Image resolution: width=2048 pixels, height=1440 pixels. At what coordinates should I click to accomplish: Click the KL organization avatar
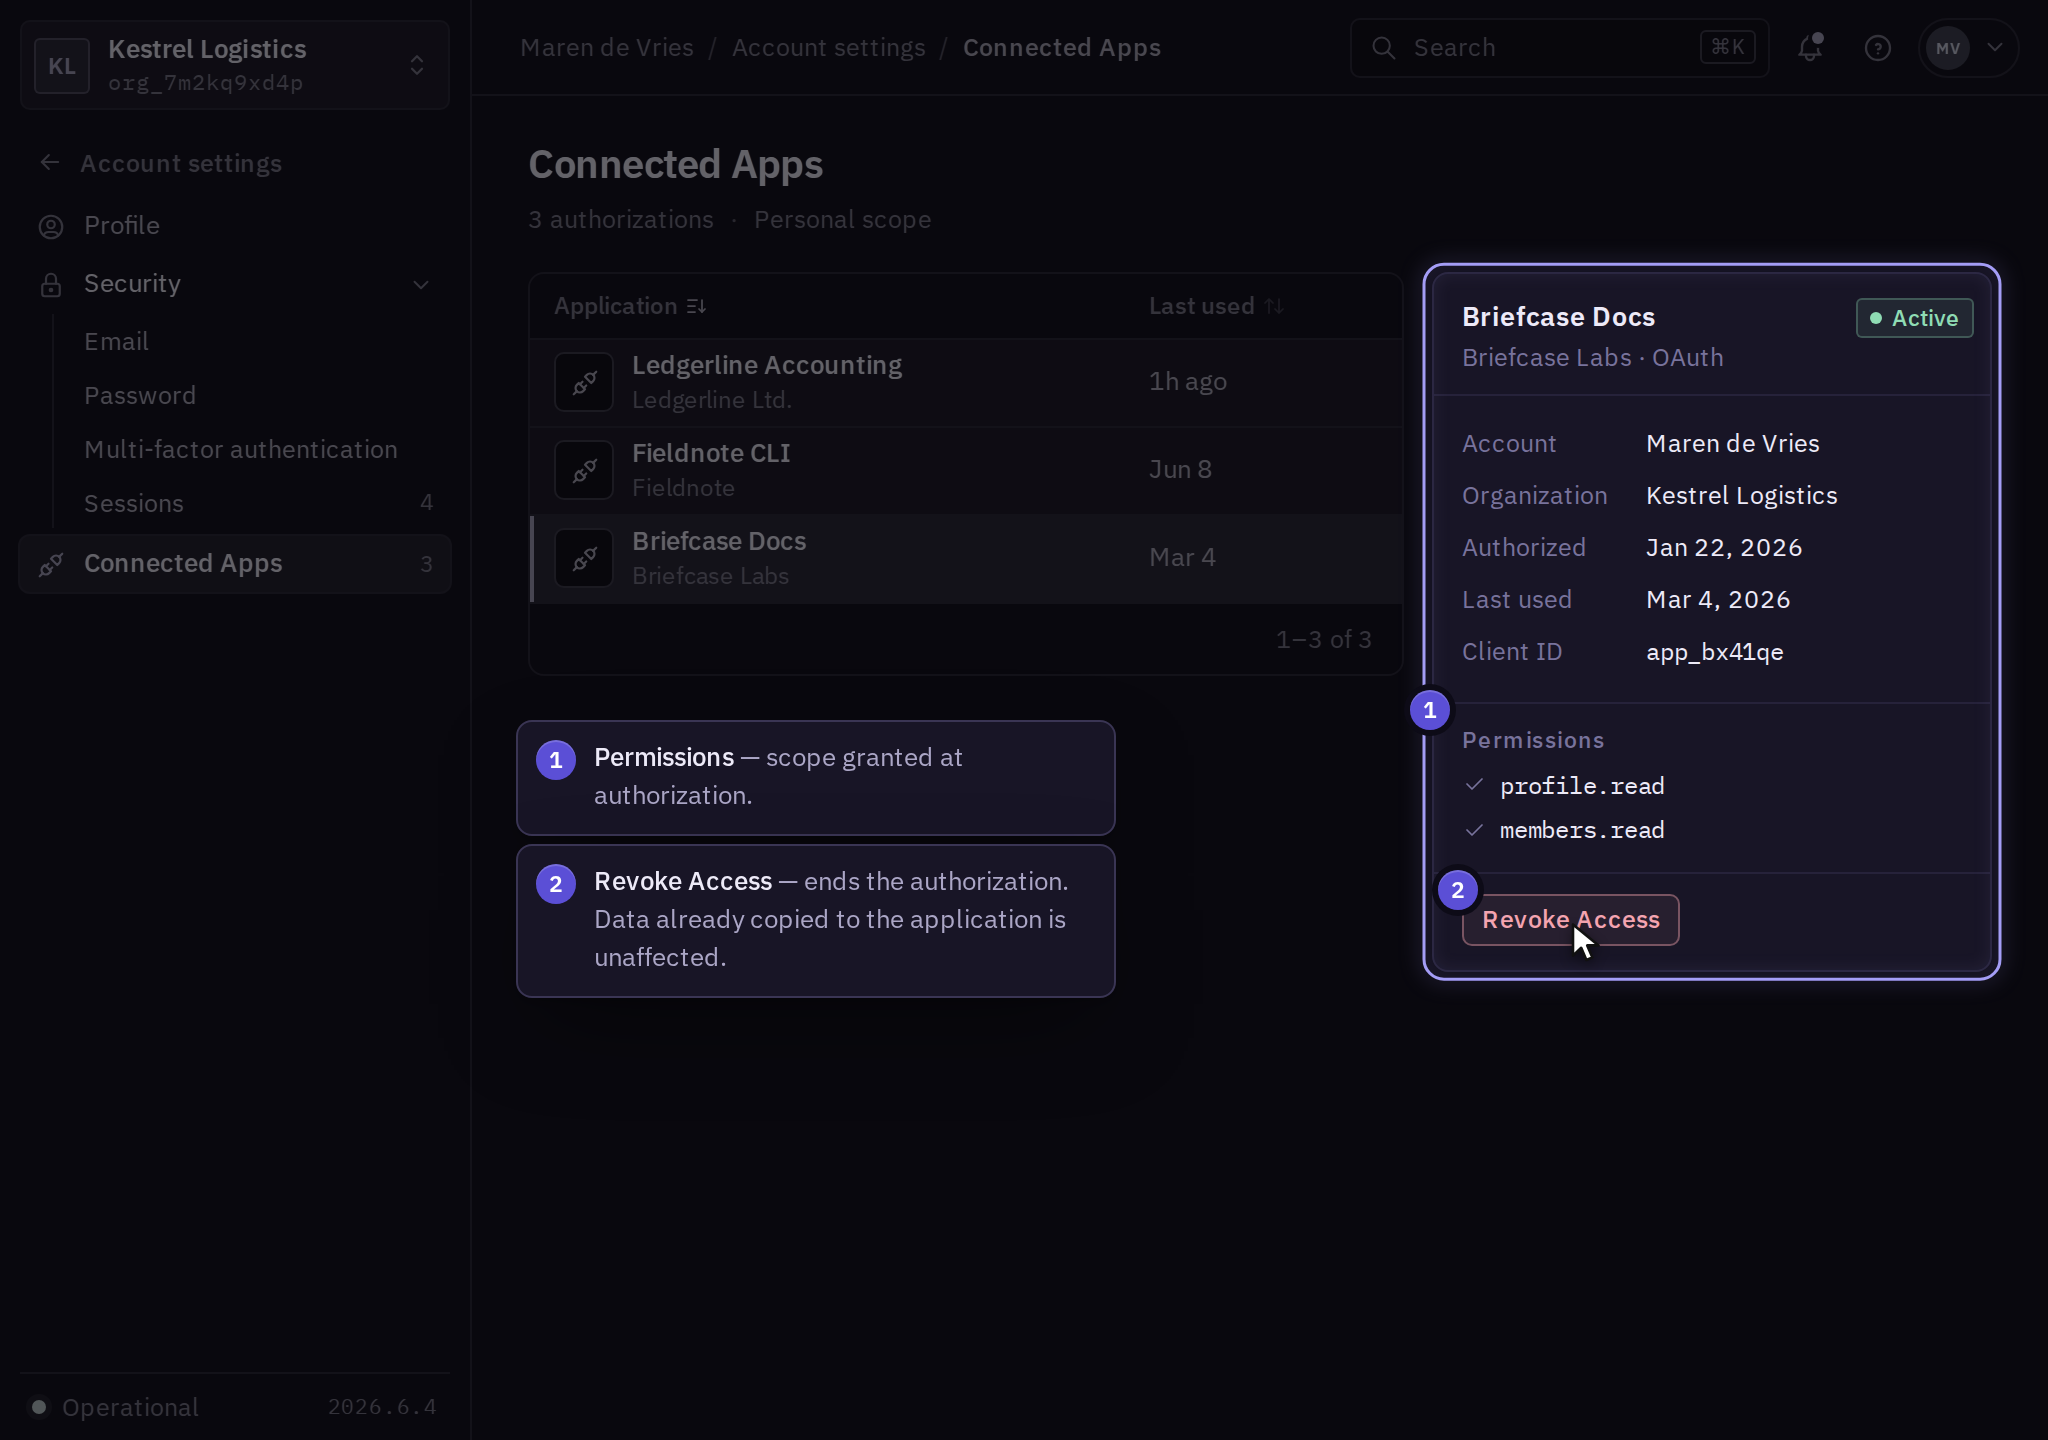tap(62, 66)
